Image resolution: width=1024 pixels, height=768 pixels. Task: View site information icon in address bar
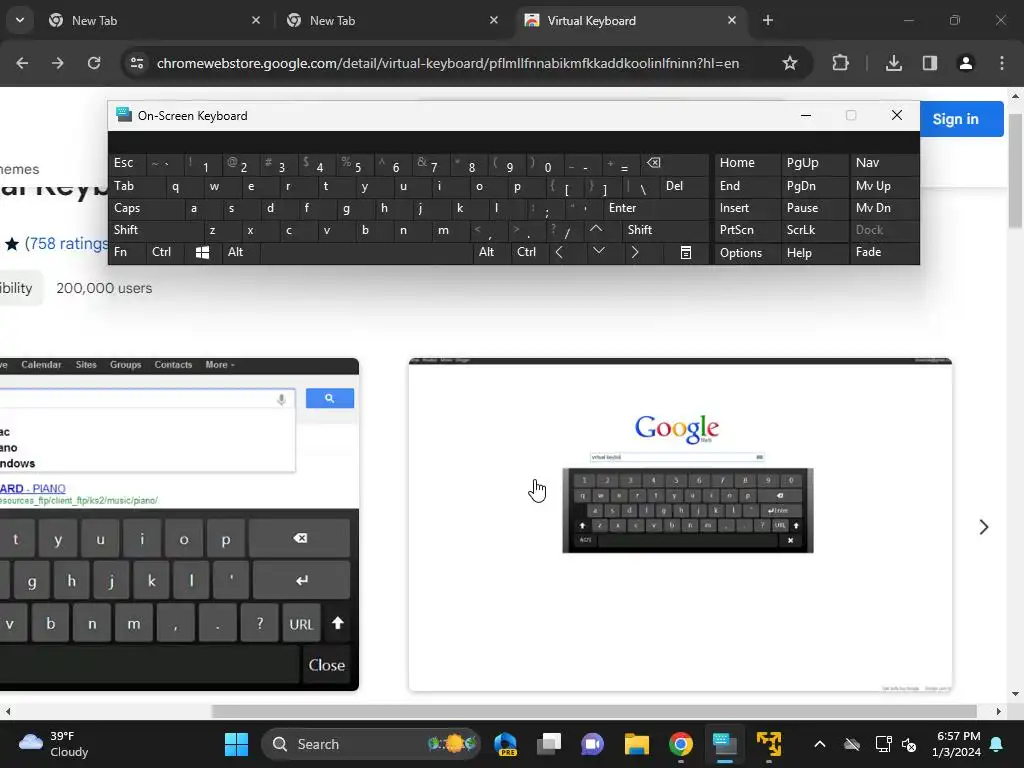point(137,63)
